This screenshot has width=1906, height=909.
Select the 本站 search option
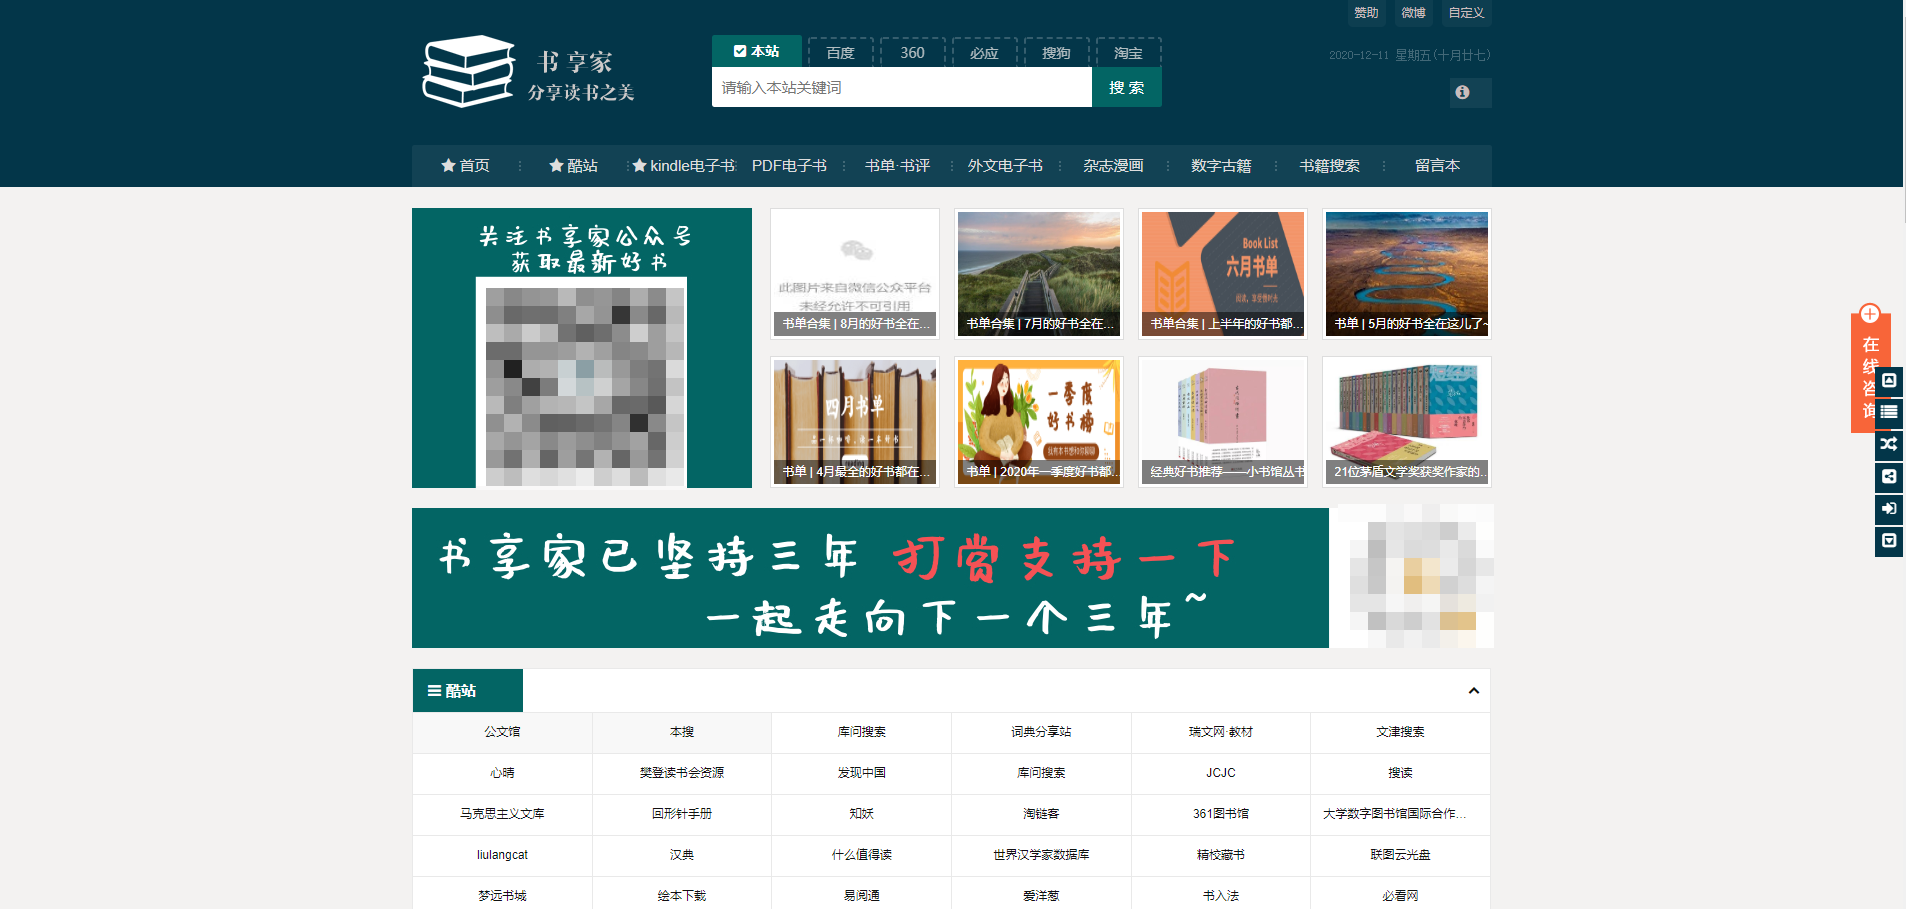click(x=757, y=50)
